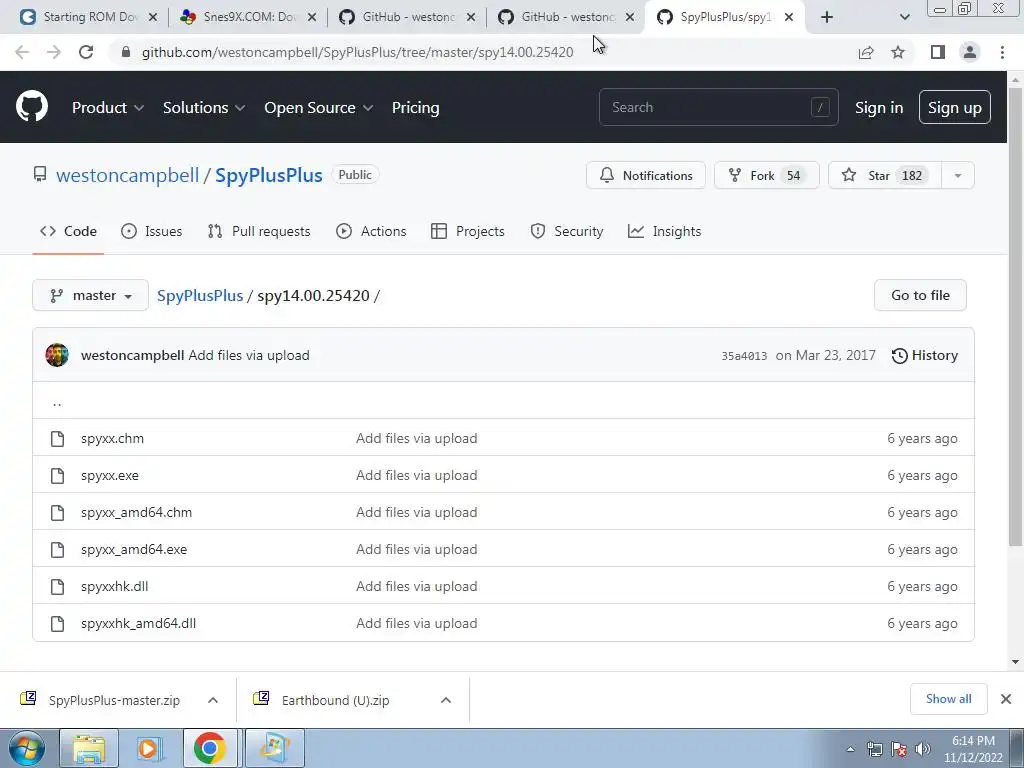Image resolution: width=1024 pixels, height=768 pixels.
Task: Open Windows Media Player from taskbar
Action: point(149,748)
